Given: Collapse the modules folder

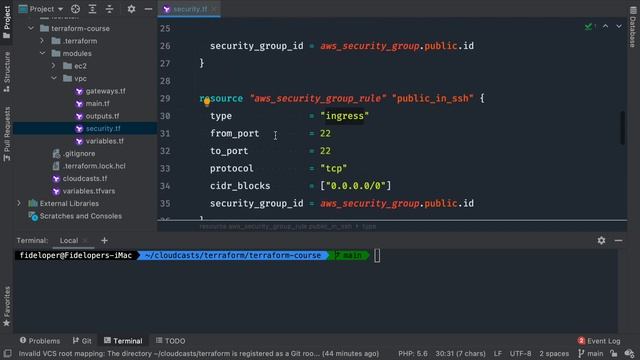Looking at the screenshot, I should (x=42, y=53).
